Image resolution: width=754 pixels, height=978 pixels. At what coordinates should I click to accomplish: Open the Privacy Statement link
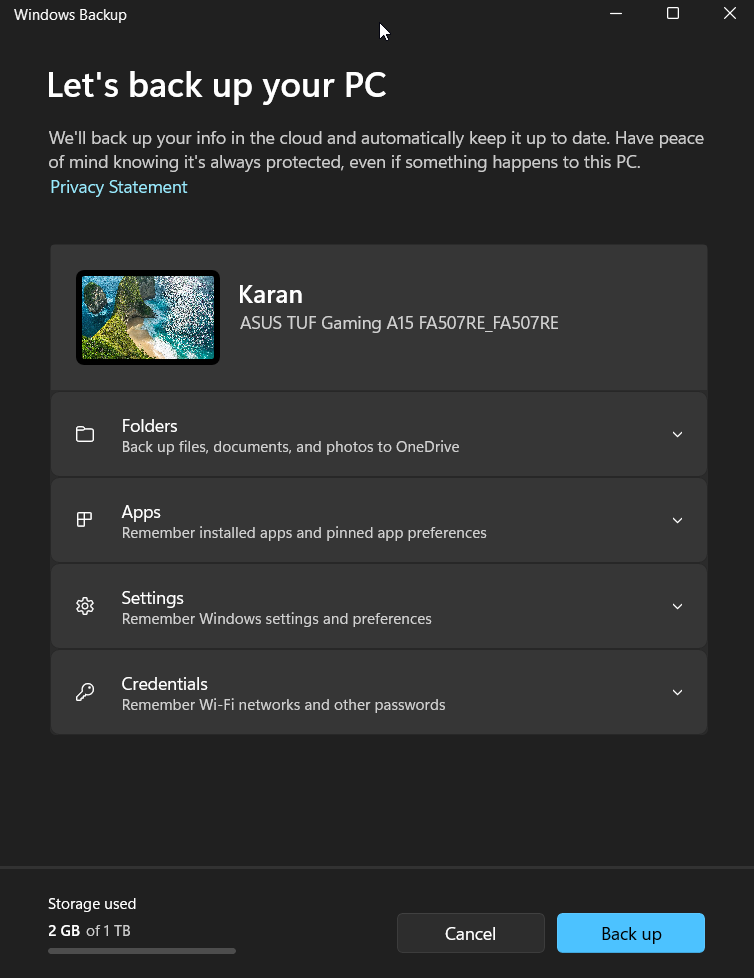(119, 187)
